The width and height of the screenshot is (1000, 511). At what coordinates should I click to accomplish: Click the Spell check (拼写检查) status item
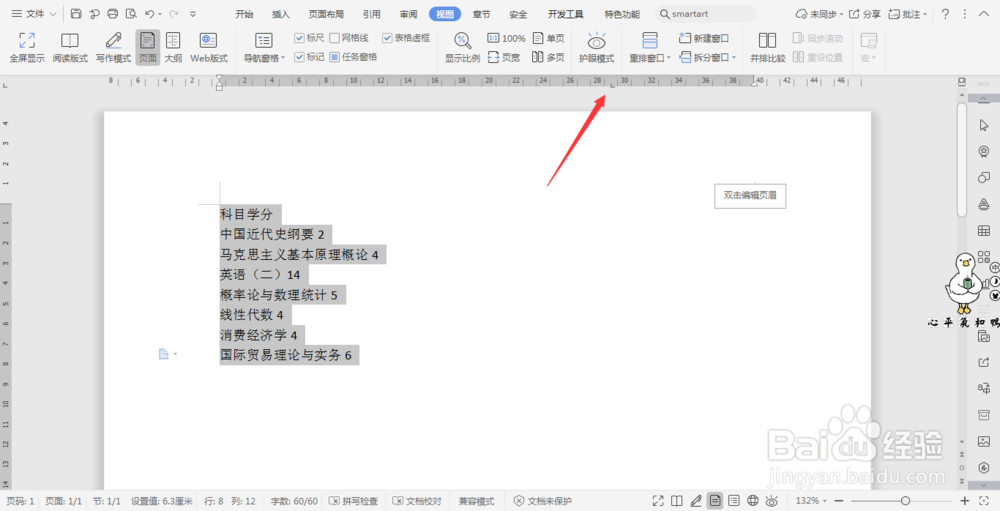353,501
